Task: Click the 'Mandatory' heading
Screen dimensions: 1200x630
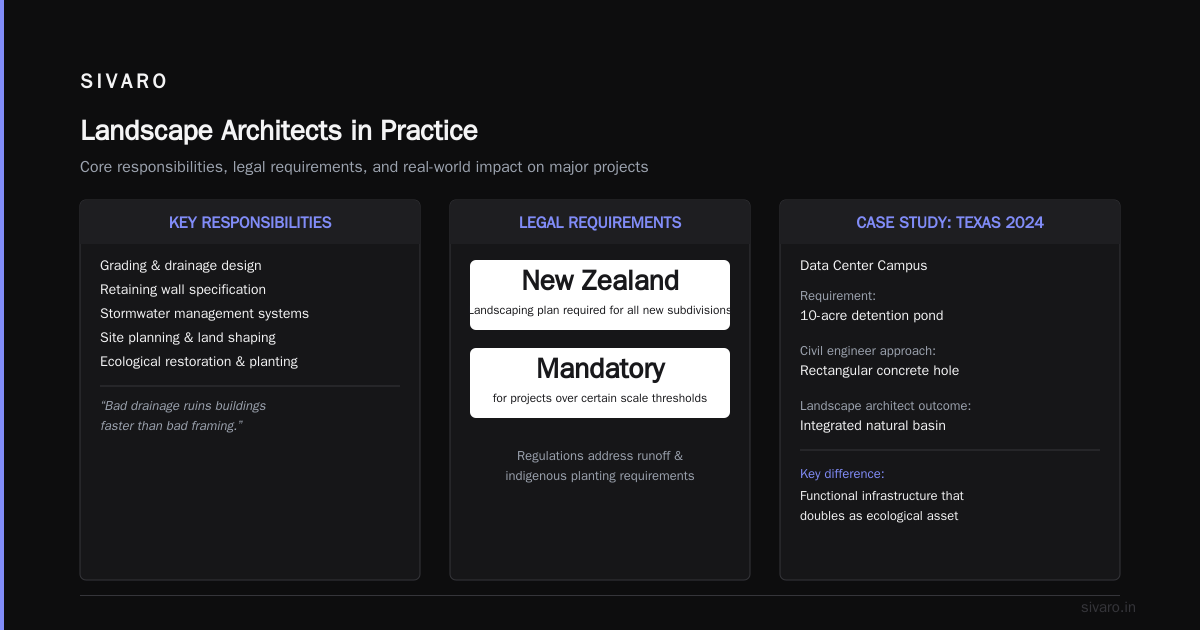Action: 600,369
